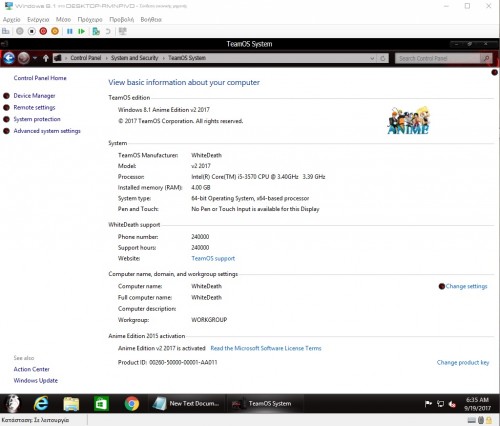
Task: Open the Προβολή menu
Action: (x=122, y=20)
